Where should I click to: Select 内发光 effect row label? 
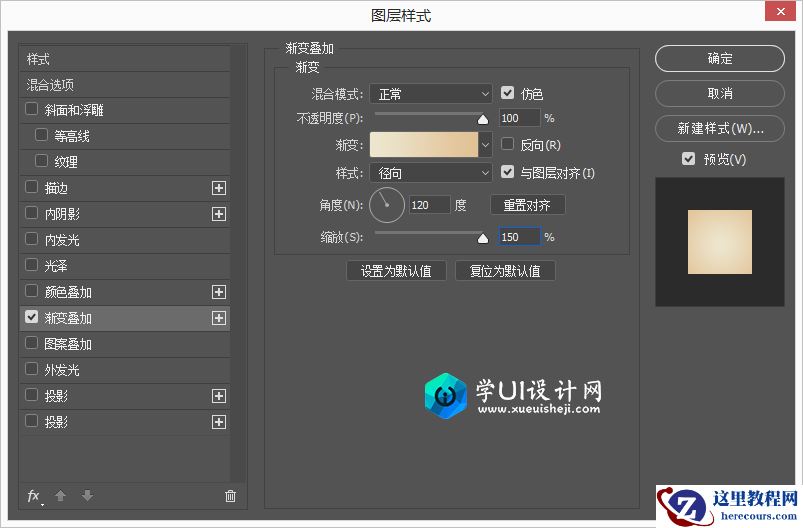tap(61, 240)
